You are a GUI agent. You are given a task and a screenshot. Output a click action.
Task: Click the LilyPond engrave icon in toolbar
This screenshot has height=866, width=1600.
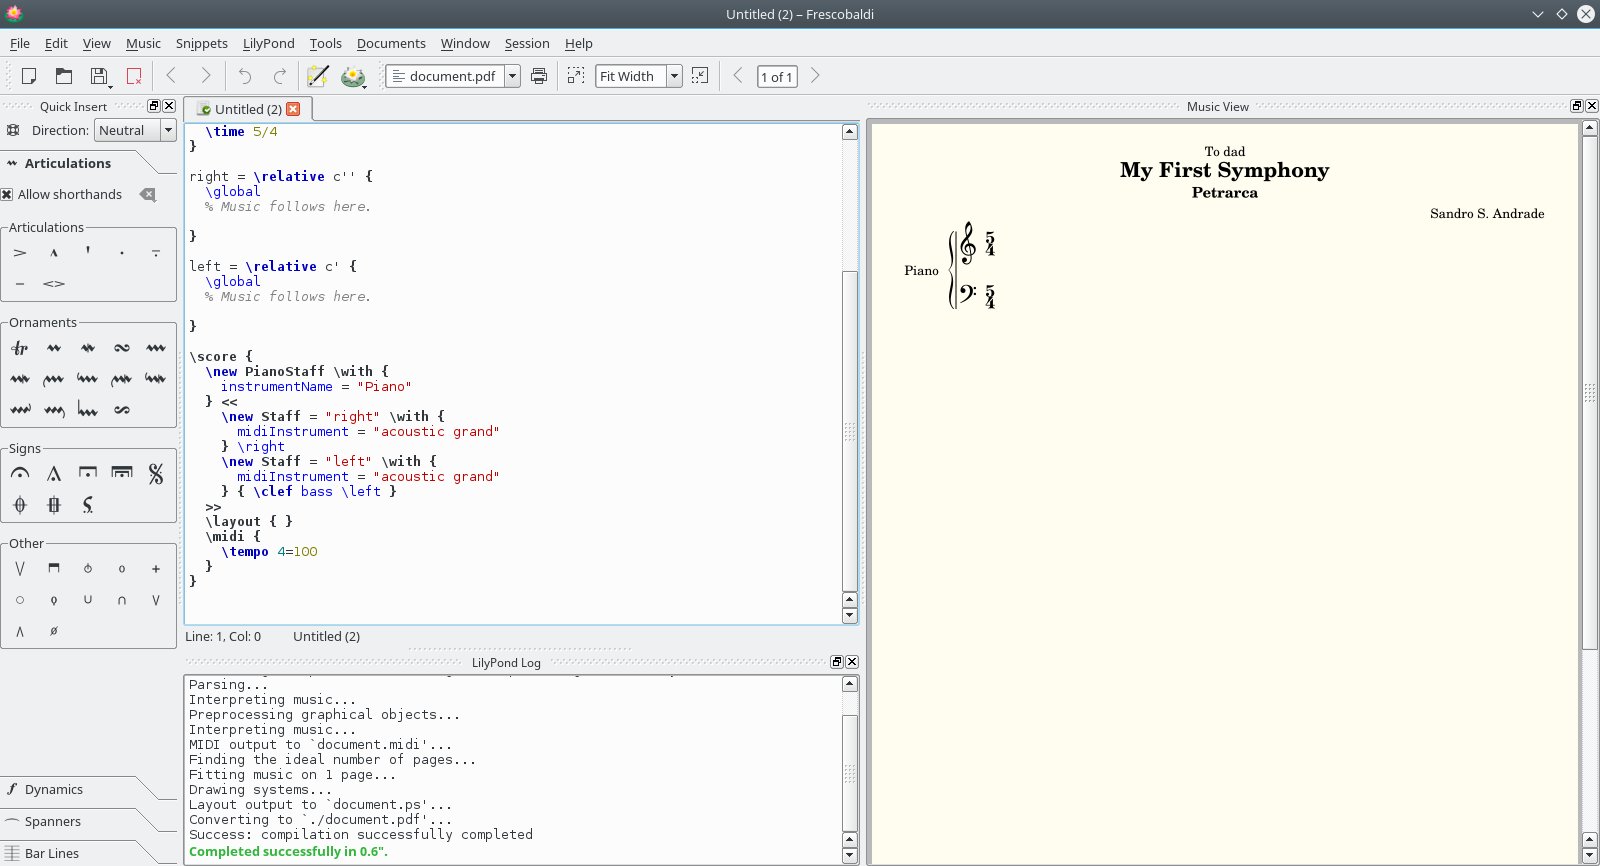point(353,76)
